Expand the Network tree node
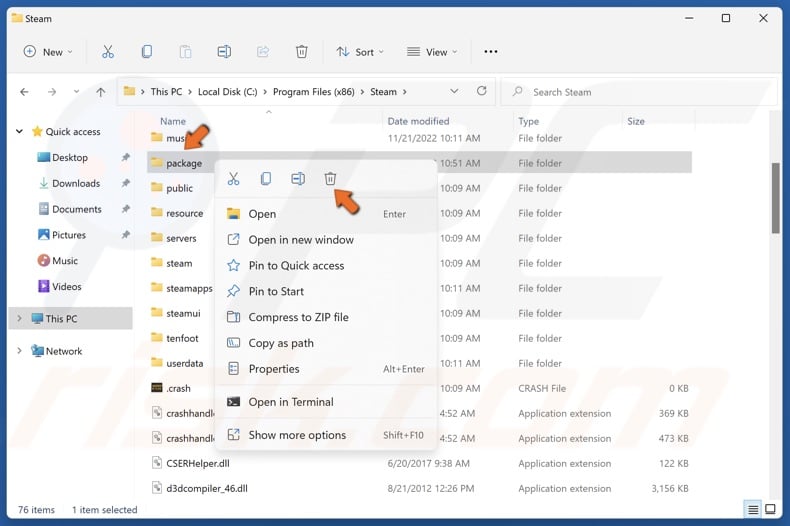Image resolution: width=790 pixels, height=526 pixels. [x=19, y=351]
